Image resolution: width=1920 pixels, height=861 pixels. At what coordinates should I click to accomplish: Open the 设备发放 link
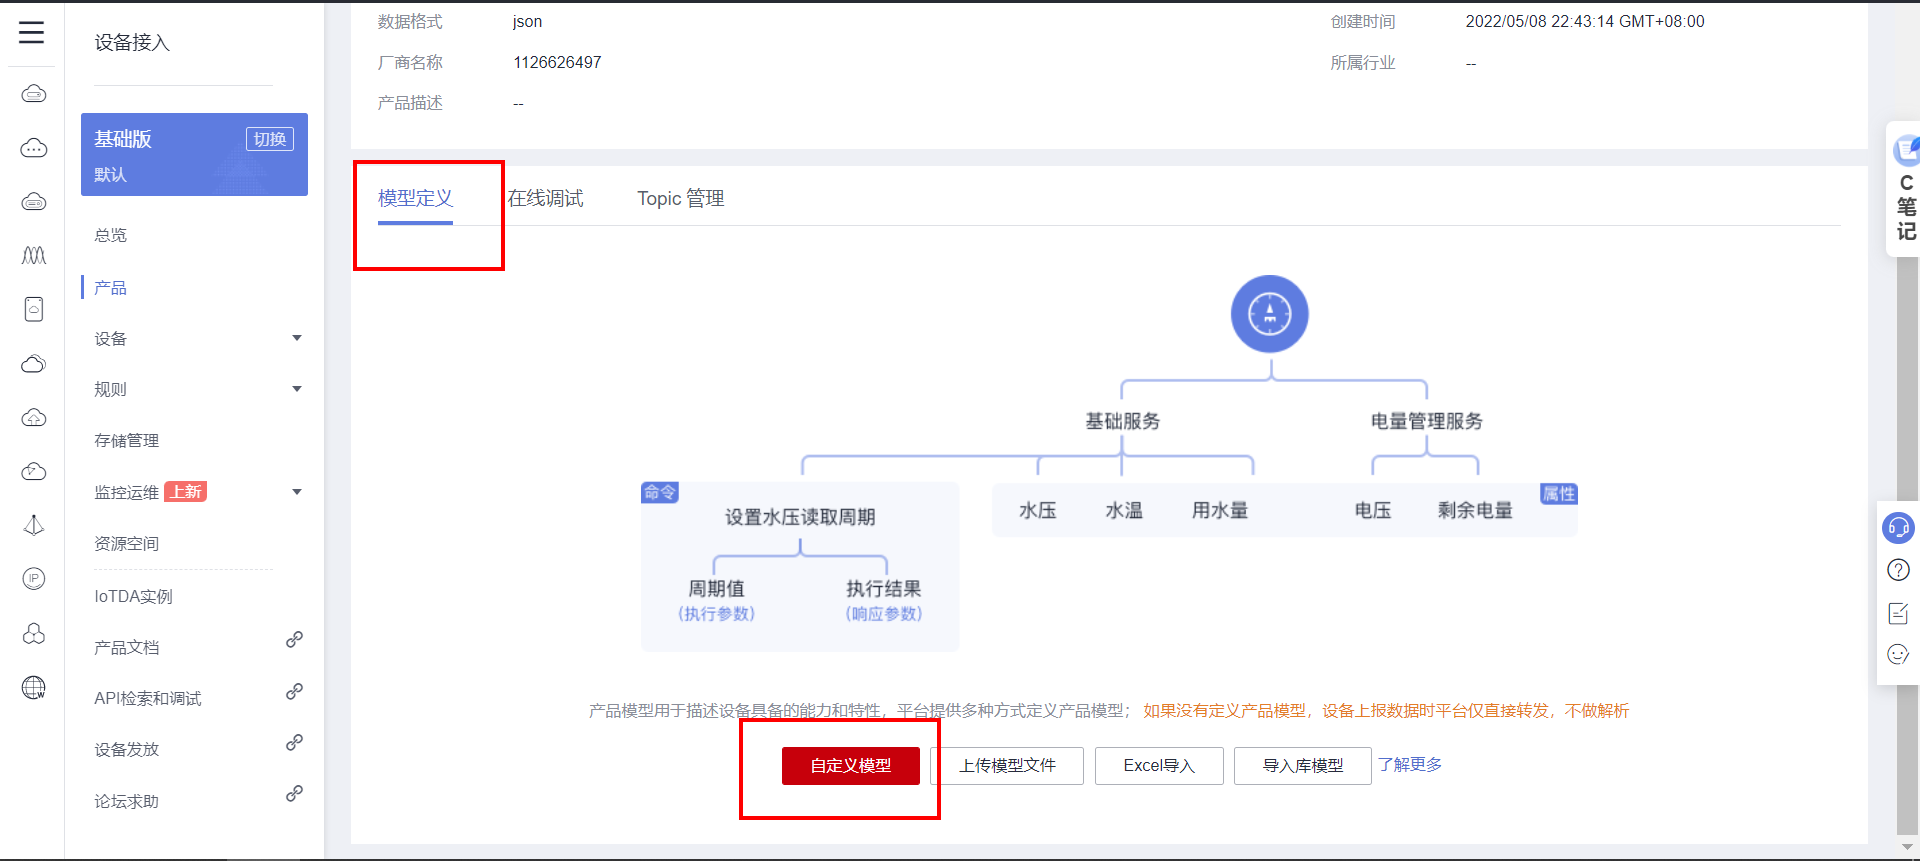click(x=126, y=750)
